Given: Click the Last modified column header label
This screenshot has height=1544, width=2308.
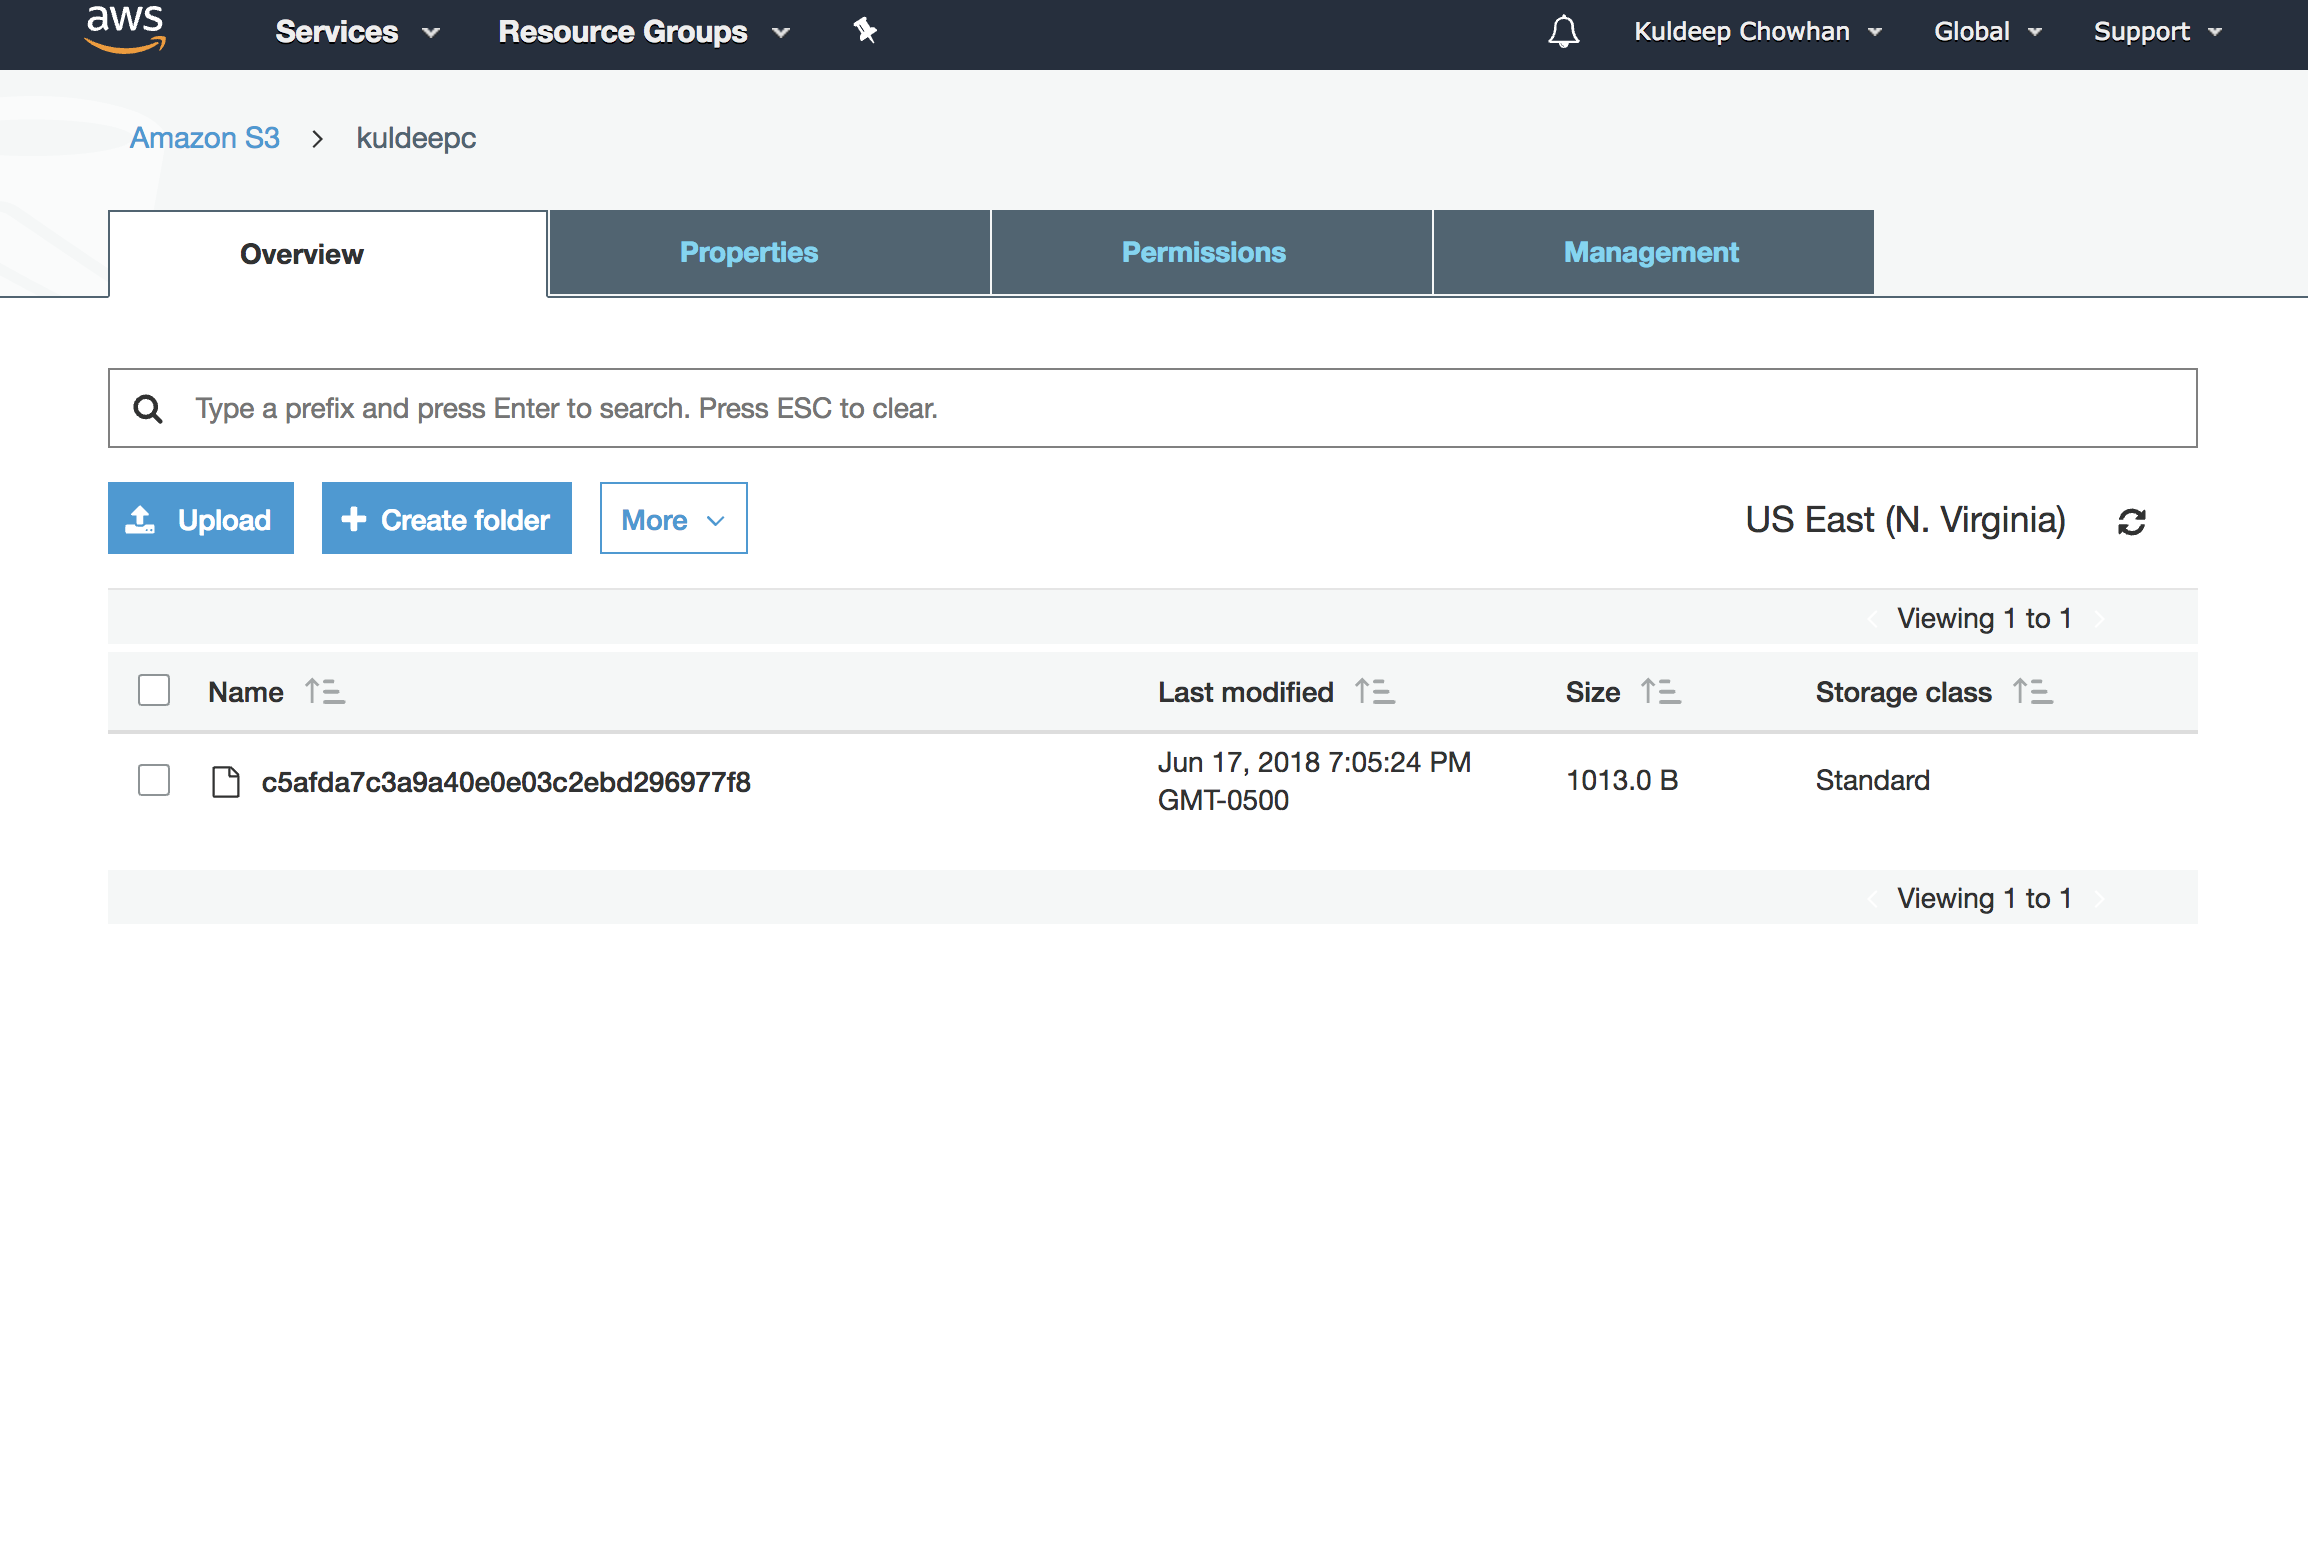Looking at the screenshot, I should 1246,692.
